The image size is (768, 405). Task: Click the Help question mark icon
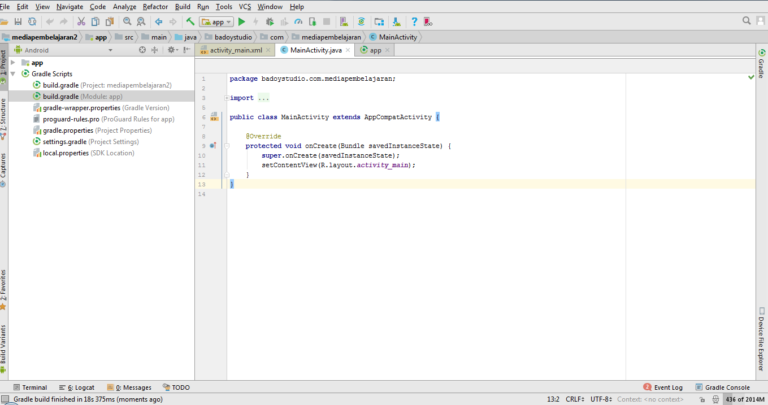point(414,21)
